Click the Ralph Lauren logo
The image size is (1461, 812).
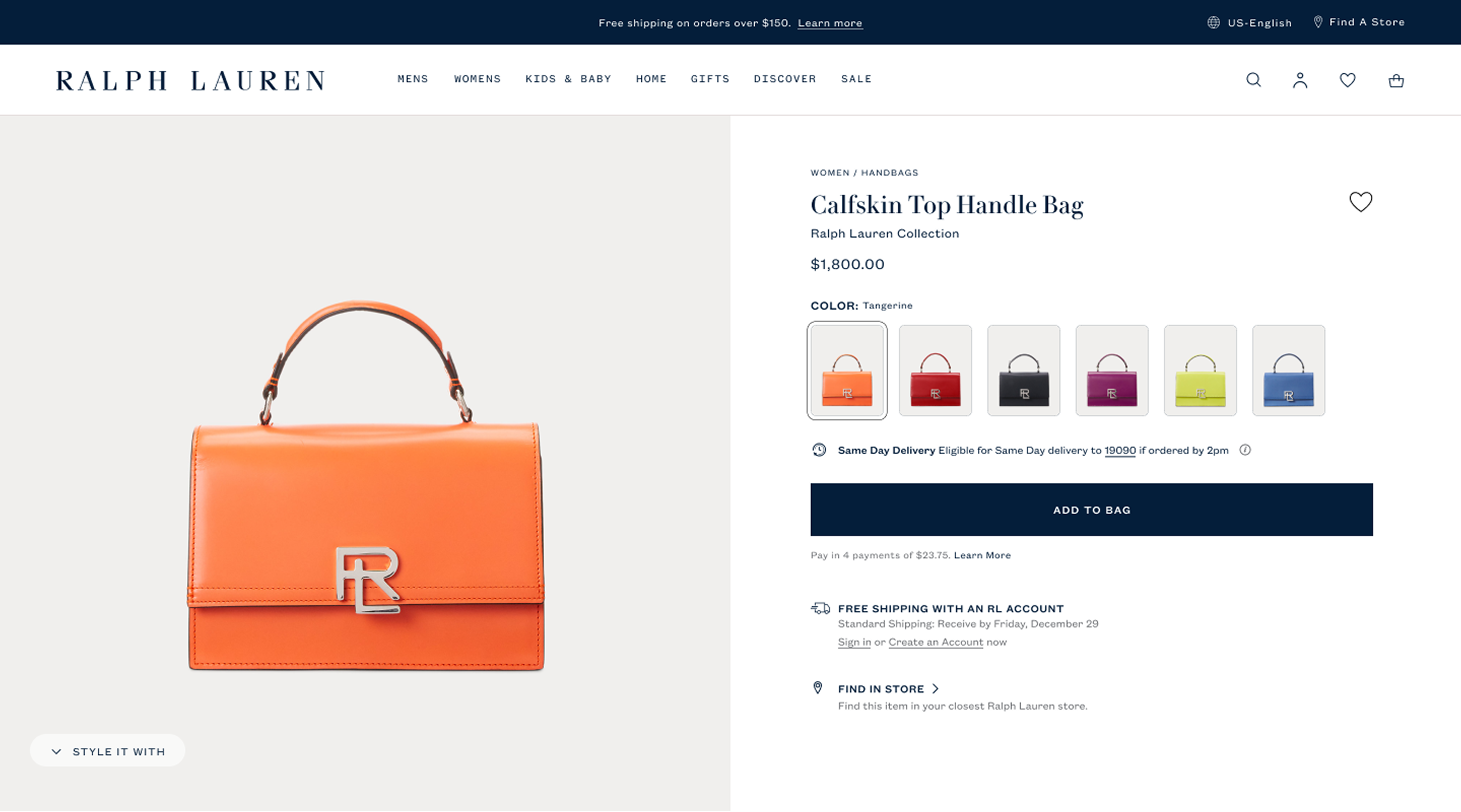[x=190, y=80]
